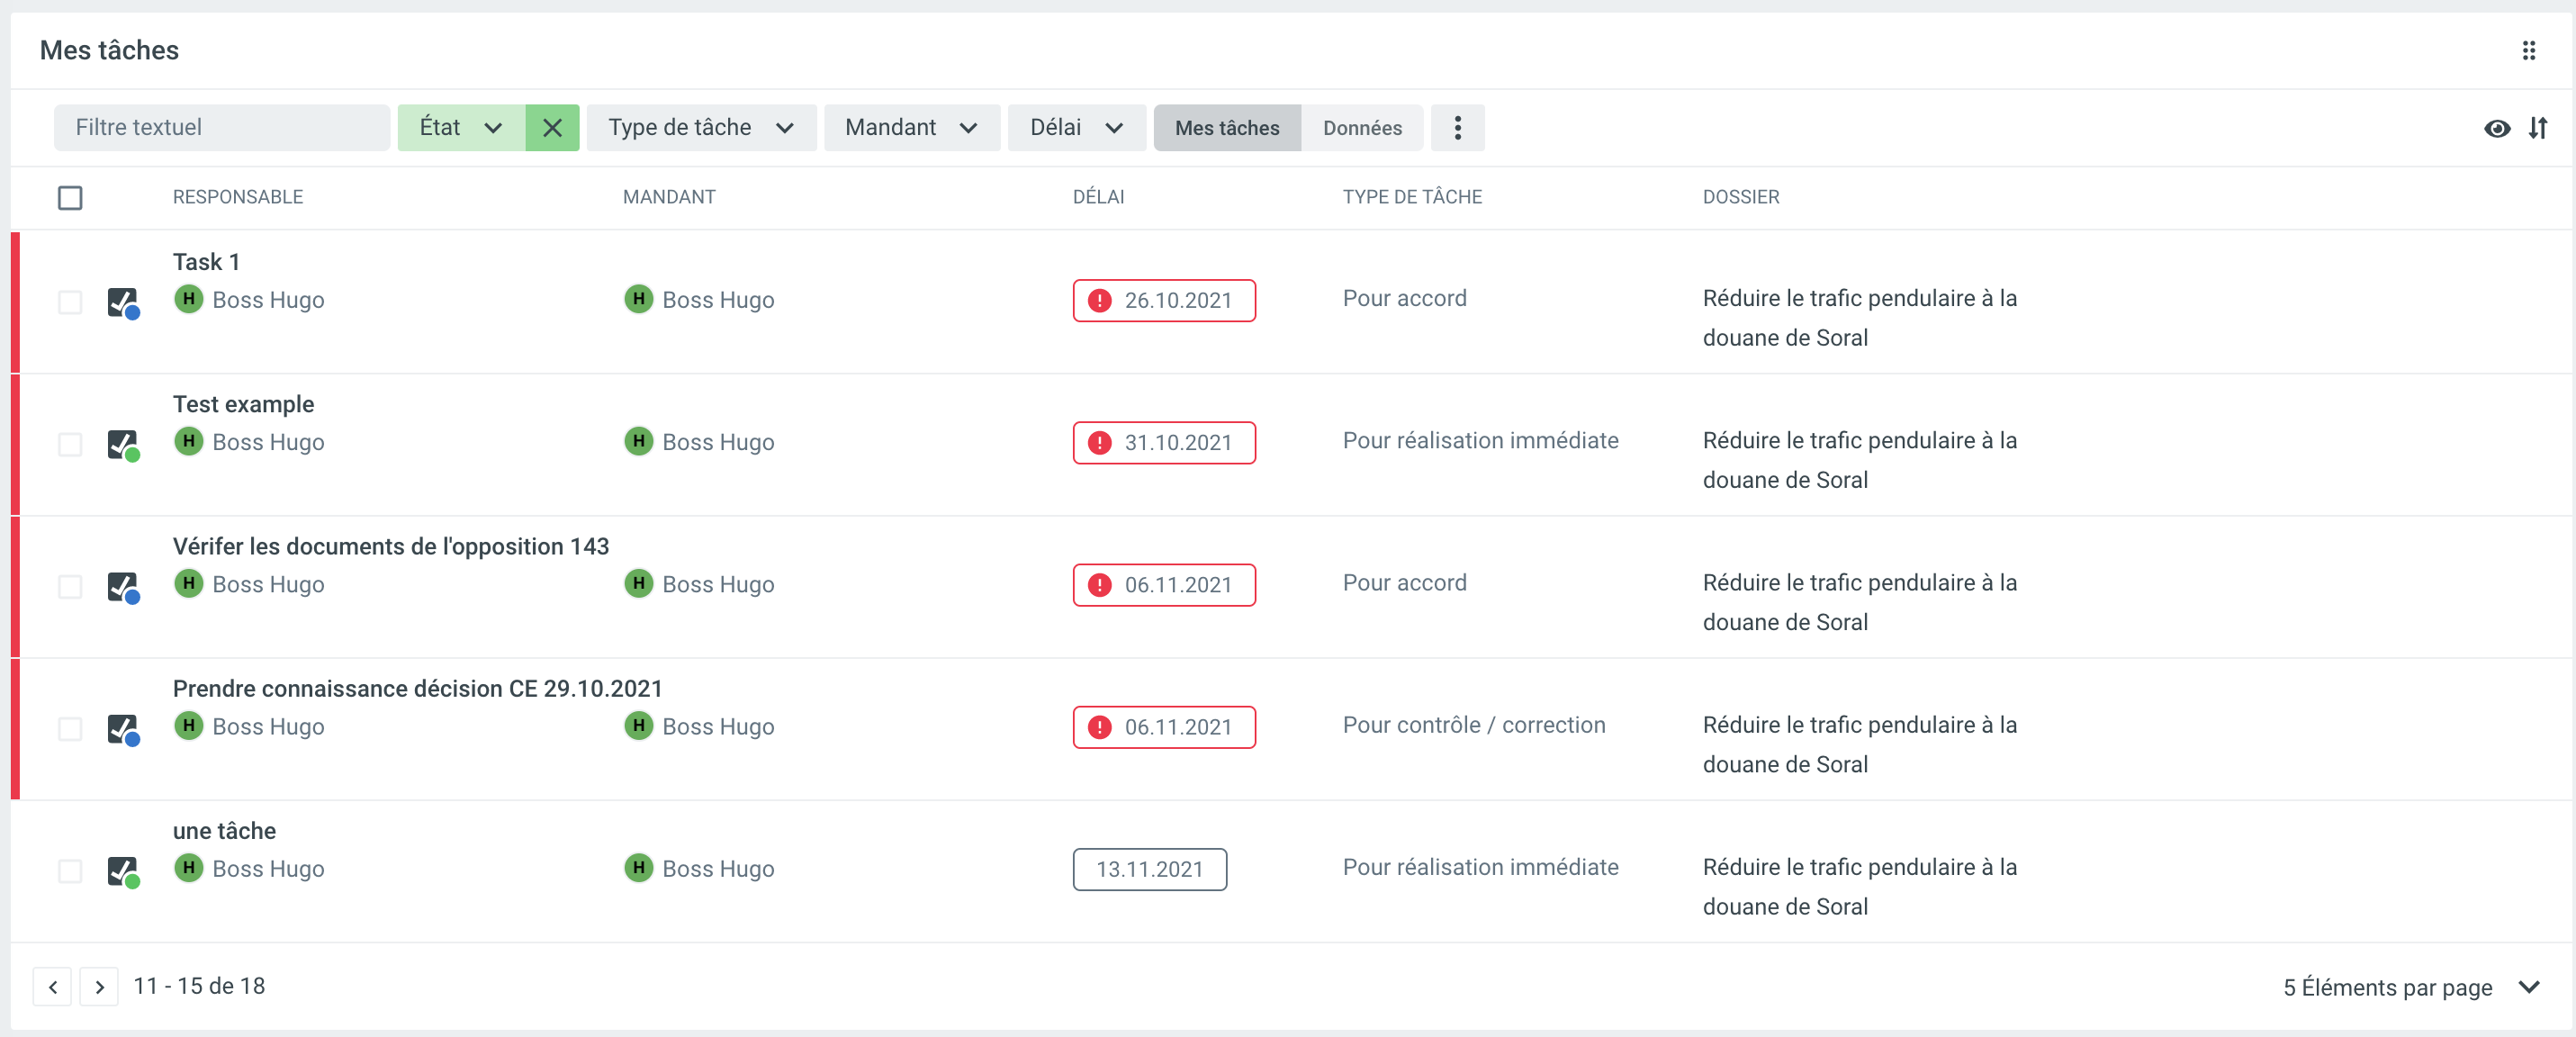Check the Task 1 row checkbox

click(70, 302)
